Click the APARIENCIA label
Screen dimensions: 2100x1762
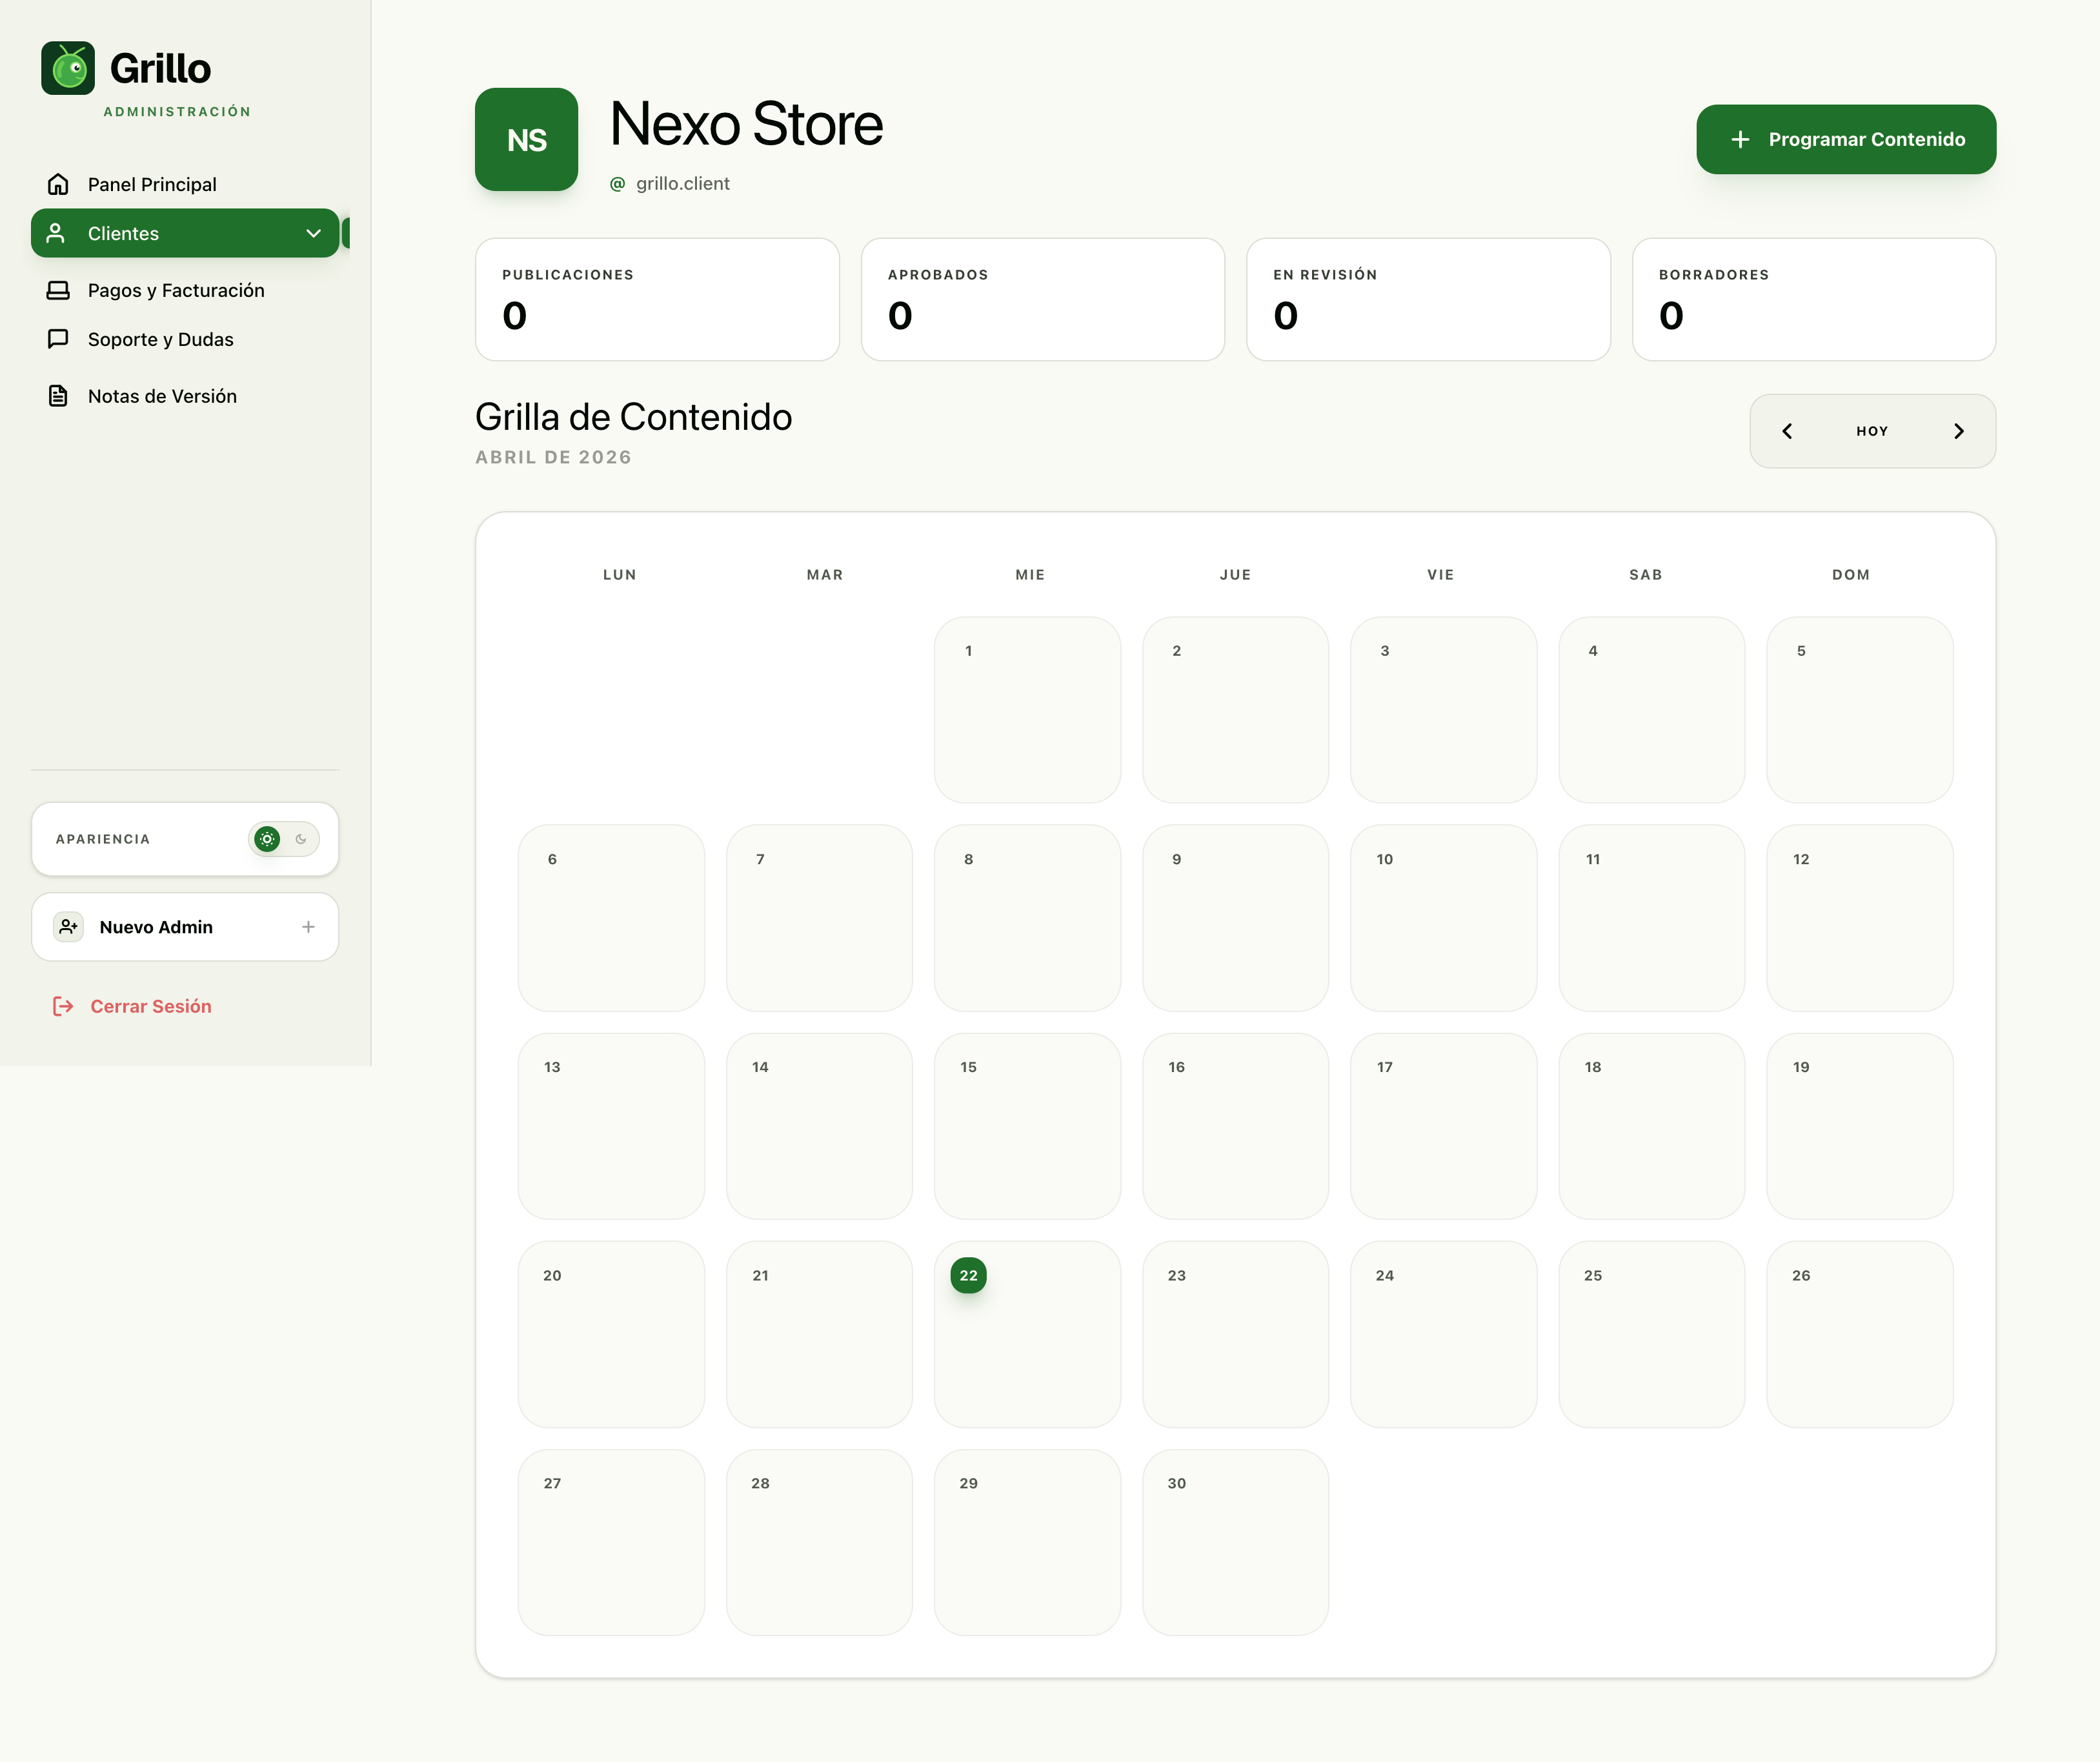coord(103,839)
